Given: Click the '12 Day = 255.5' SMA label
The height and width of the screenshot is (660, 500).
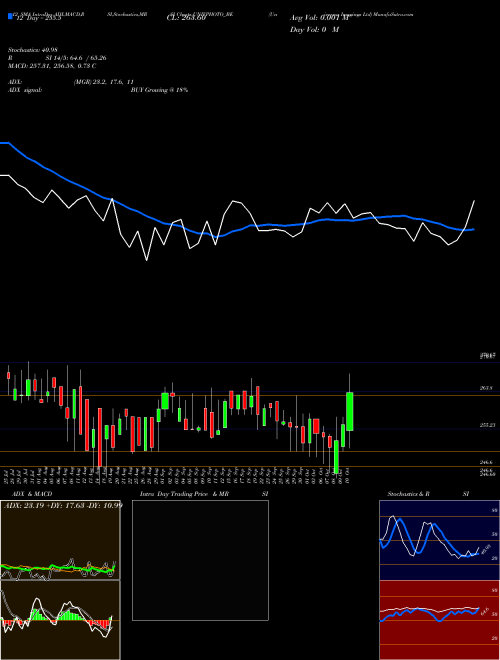Looking at the screenshot, I should [37, 18].
